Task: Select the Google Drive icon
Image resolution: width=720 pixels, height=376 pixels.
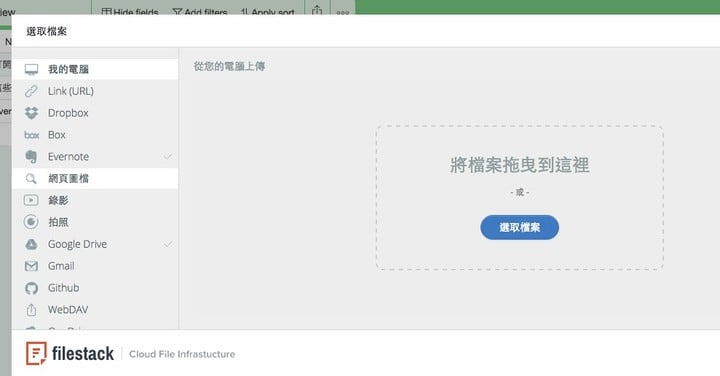Action: (31, 244)
